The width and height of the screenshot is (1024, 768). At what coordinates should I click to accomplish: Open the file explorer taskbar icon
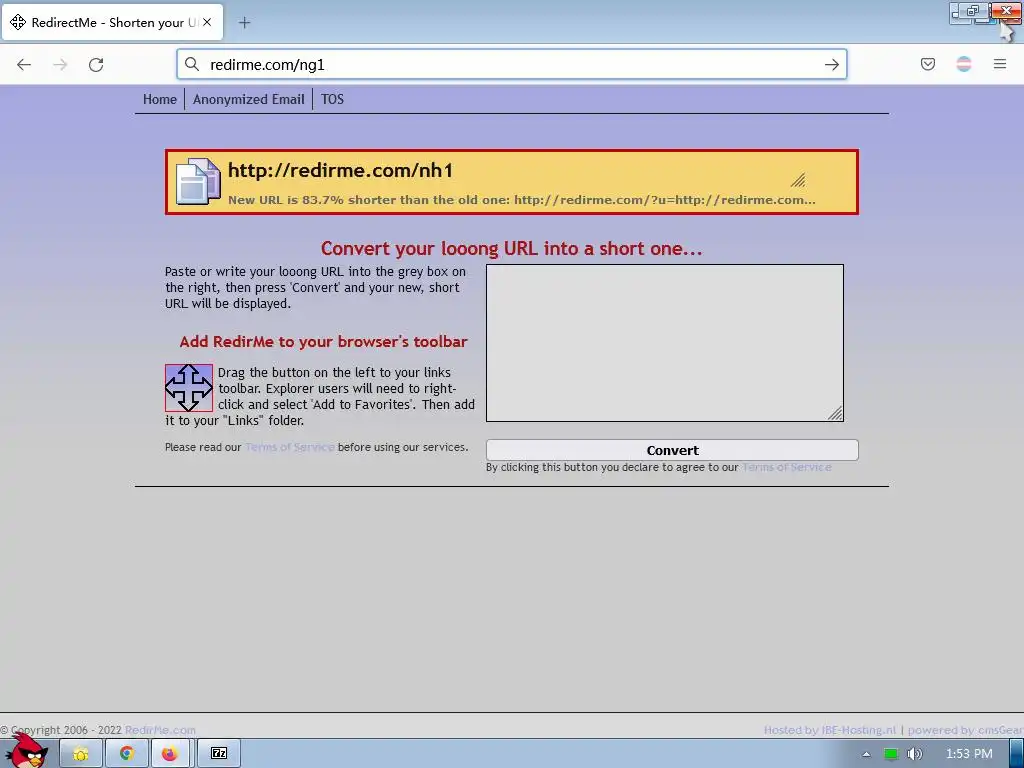pos(80,754)
